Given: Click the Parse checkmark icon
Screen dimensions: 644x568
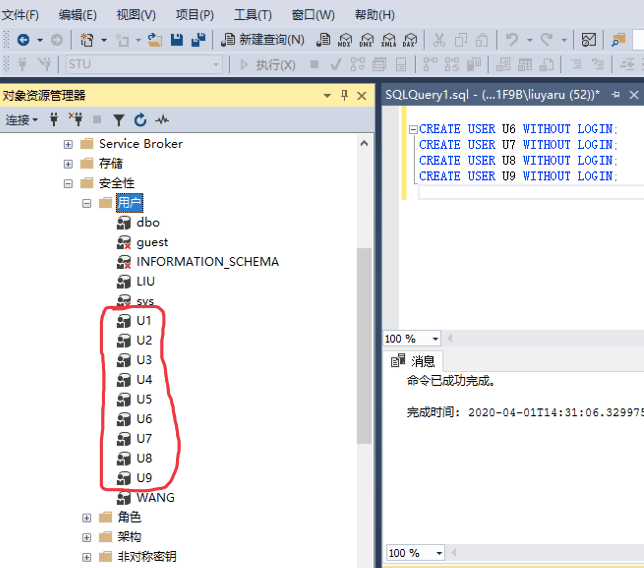Looking at the screenshot, I should tap(336, 64).
